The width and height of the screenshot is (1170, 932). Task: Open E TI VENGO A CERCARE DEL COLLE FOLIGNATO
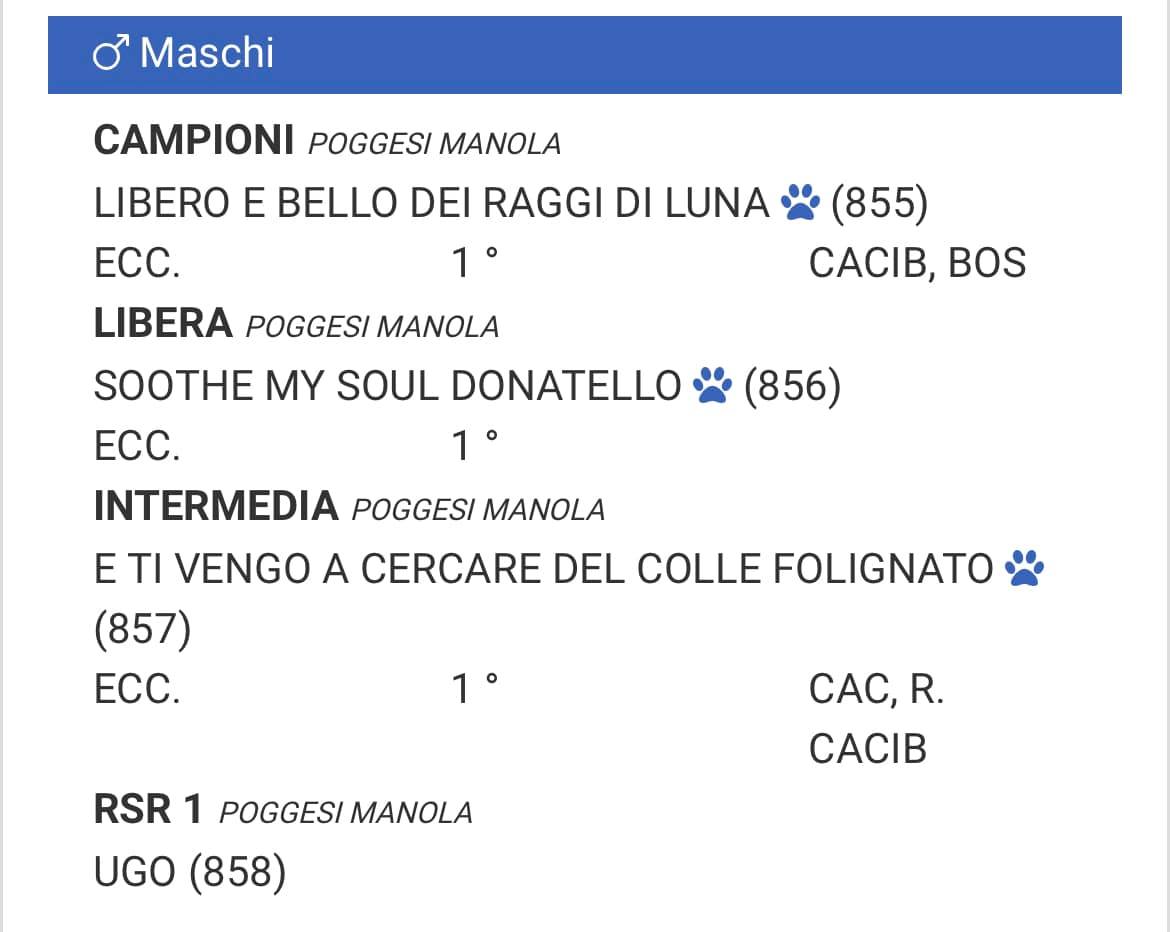click(x=543, y=569)
